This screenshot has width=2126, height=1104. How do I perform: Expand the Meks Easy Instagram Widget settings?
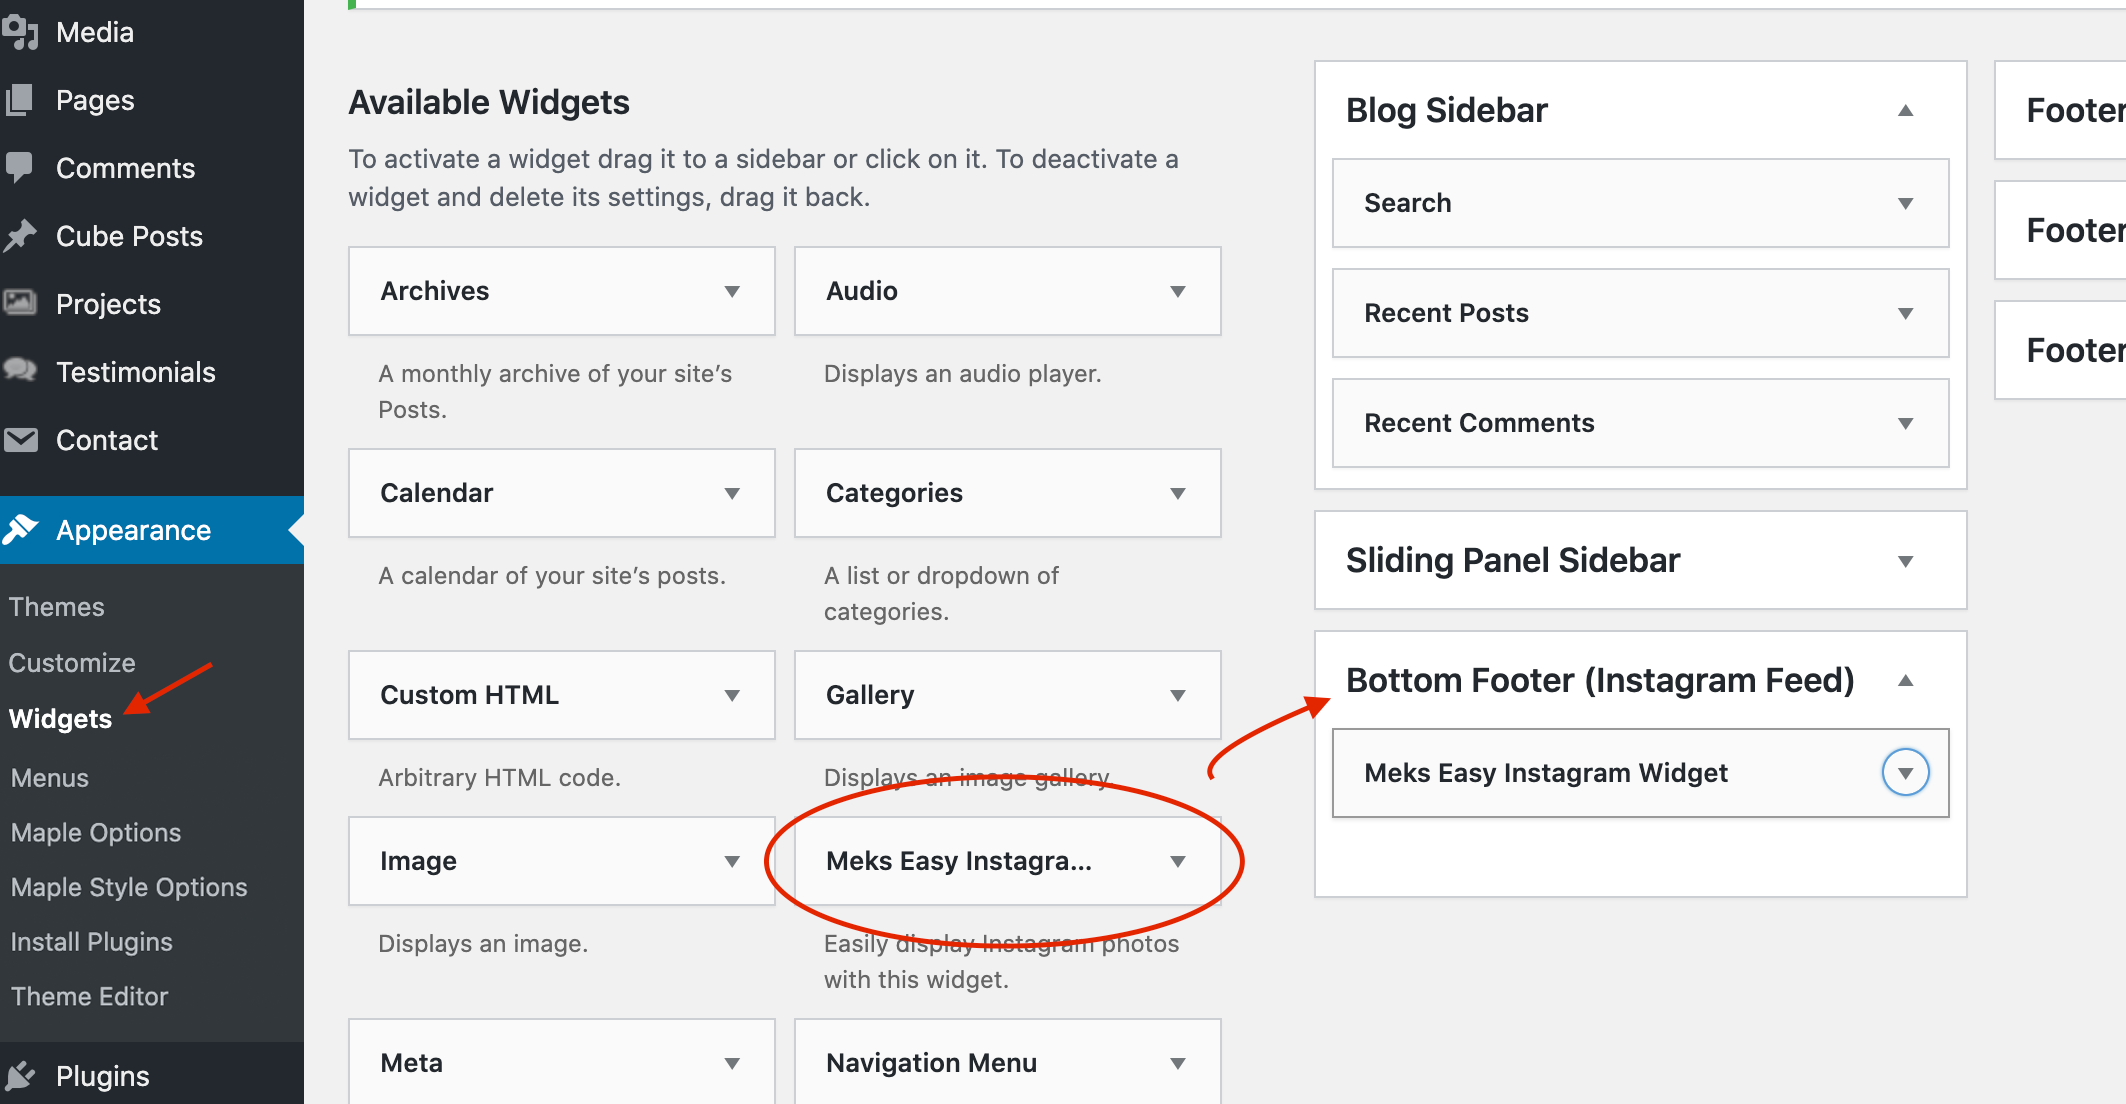pyautogui.click(x=1905, y=773)
